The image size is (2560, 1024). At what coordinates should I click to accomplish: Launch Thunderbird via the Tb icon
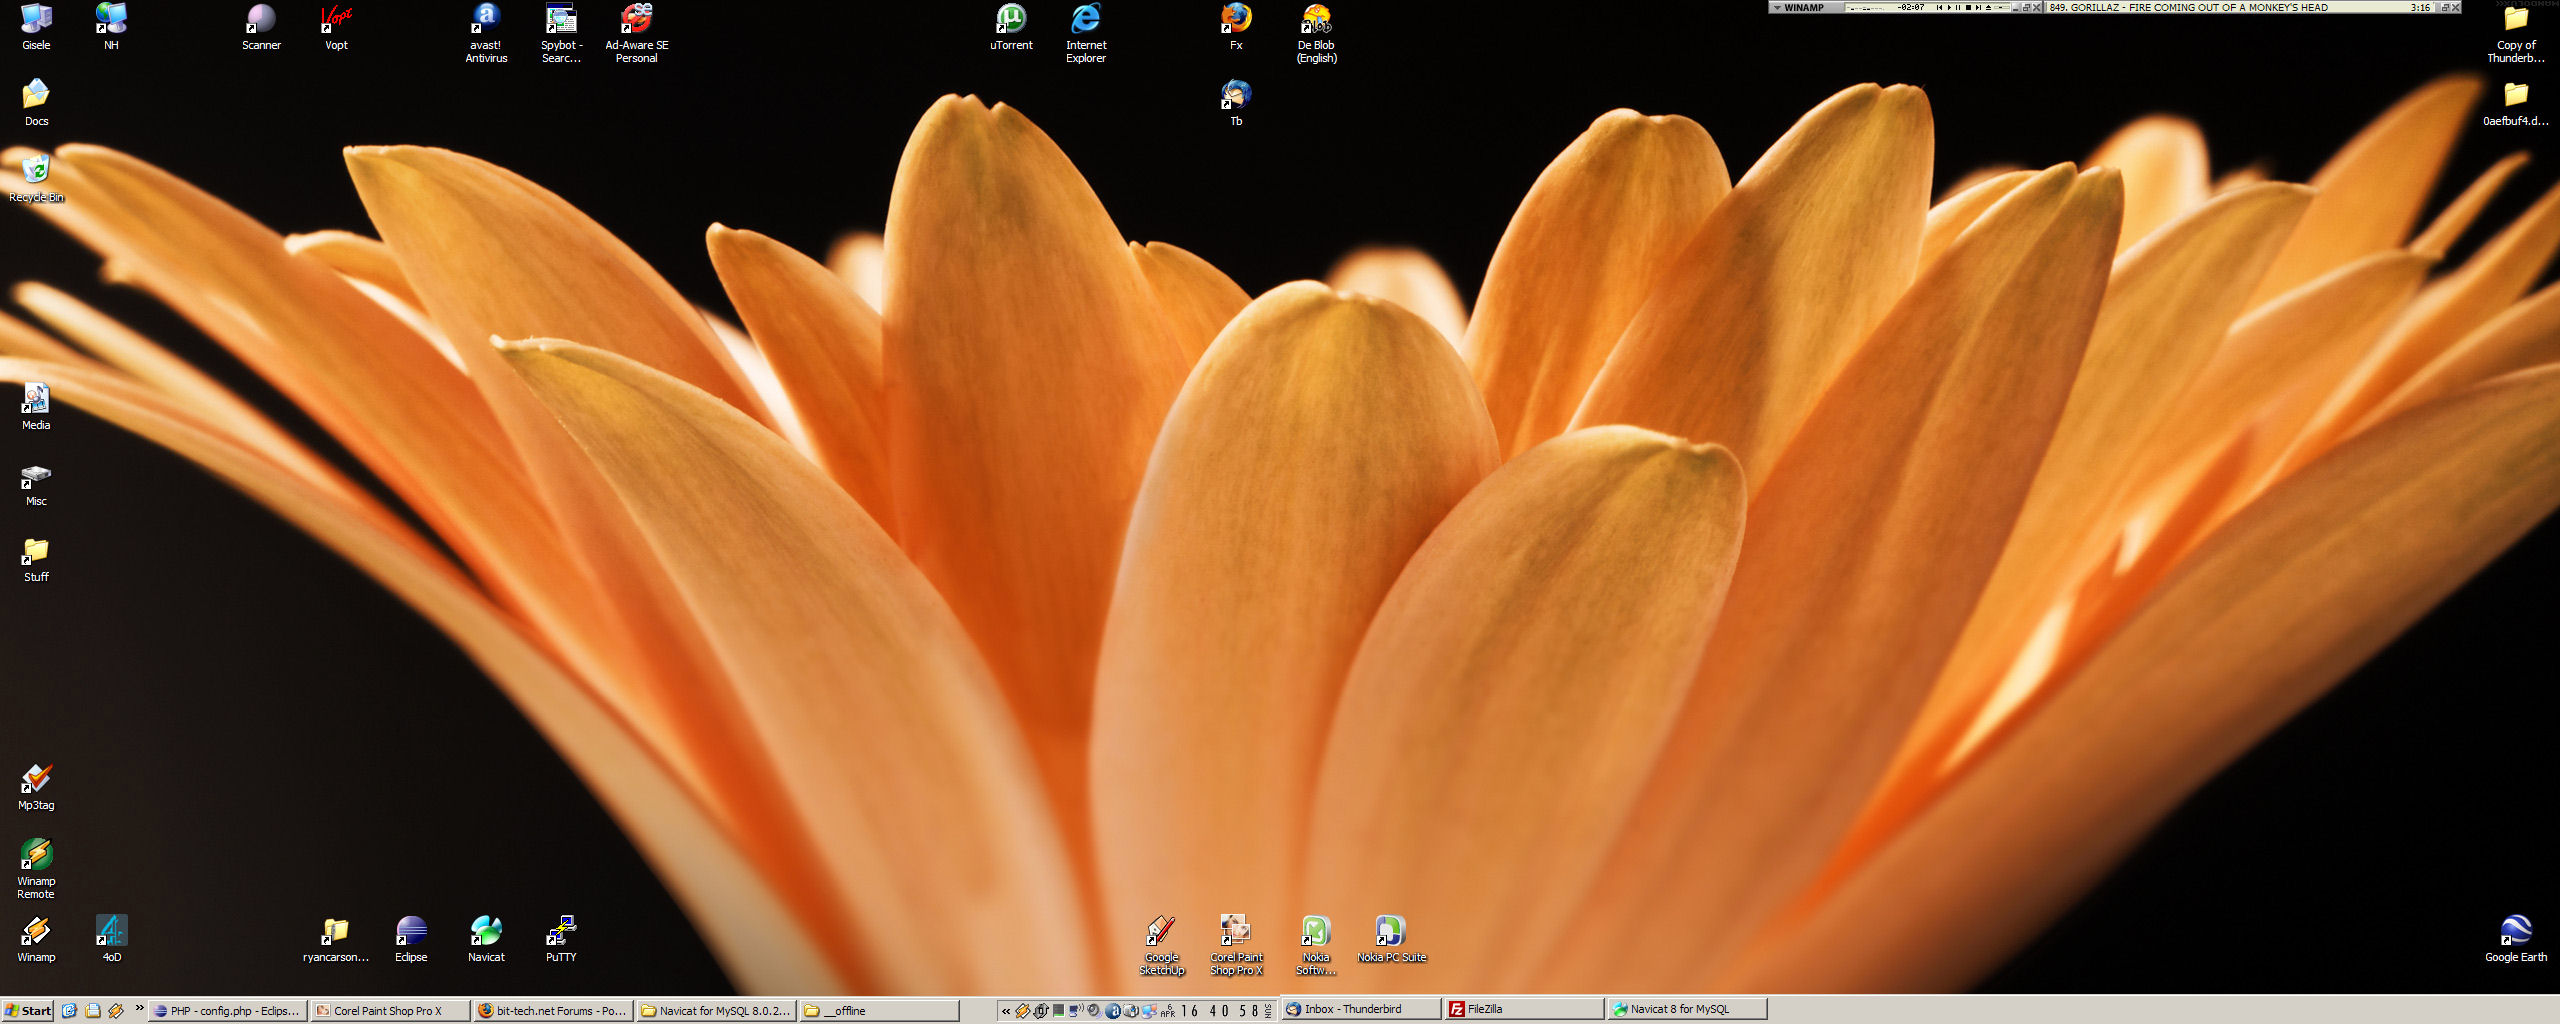click(1236, 103)
